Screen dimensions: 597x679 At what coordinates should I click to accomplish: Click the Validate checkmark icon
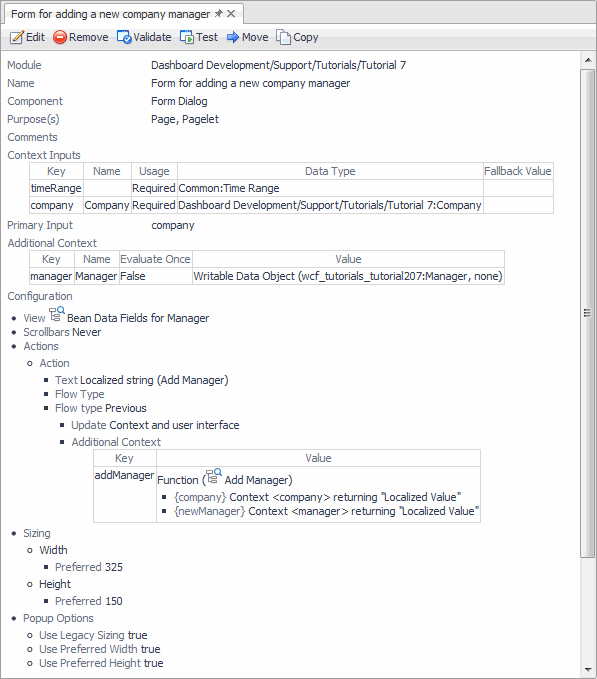tap(124, 37)
